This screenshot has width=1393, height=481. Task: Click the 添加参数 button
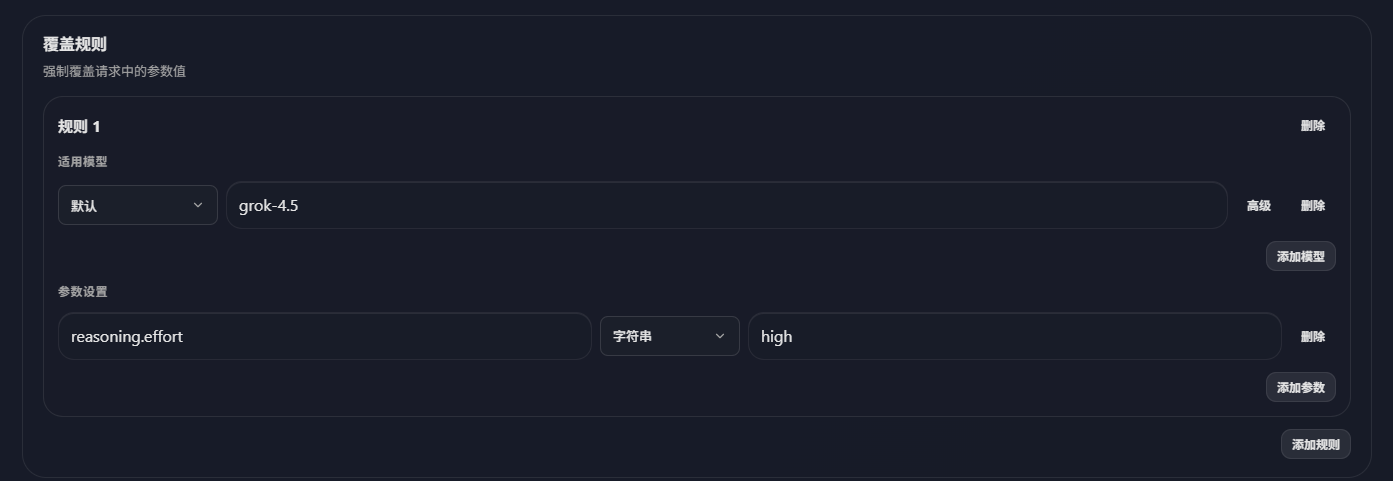click(1300, 387)
